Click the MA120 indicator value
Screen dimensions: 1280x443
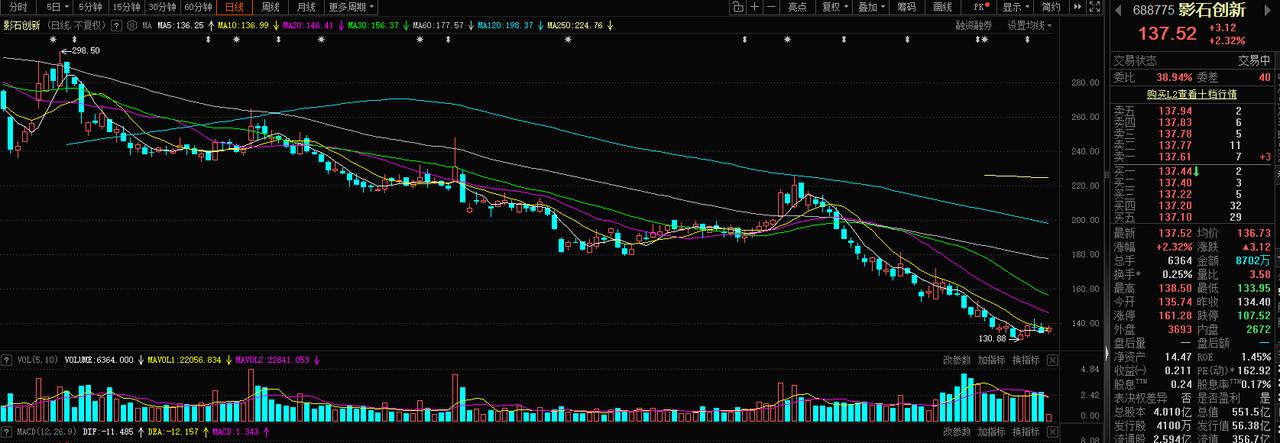coord(505,26)
